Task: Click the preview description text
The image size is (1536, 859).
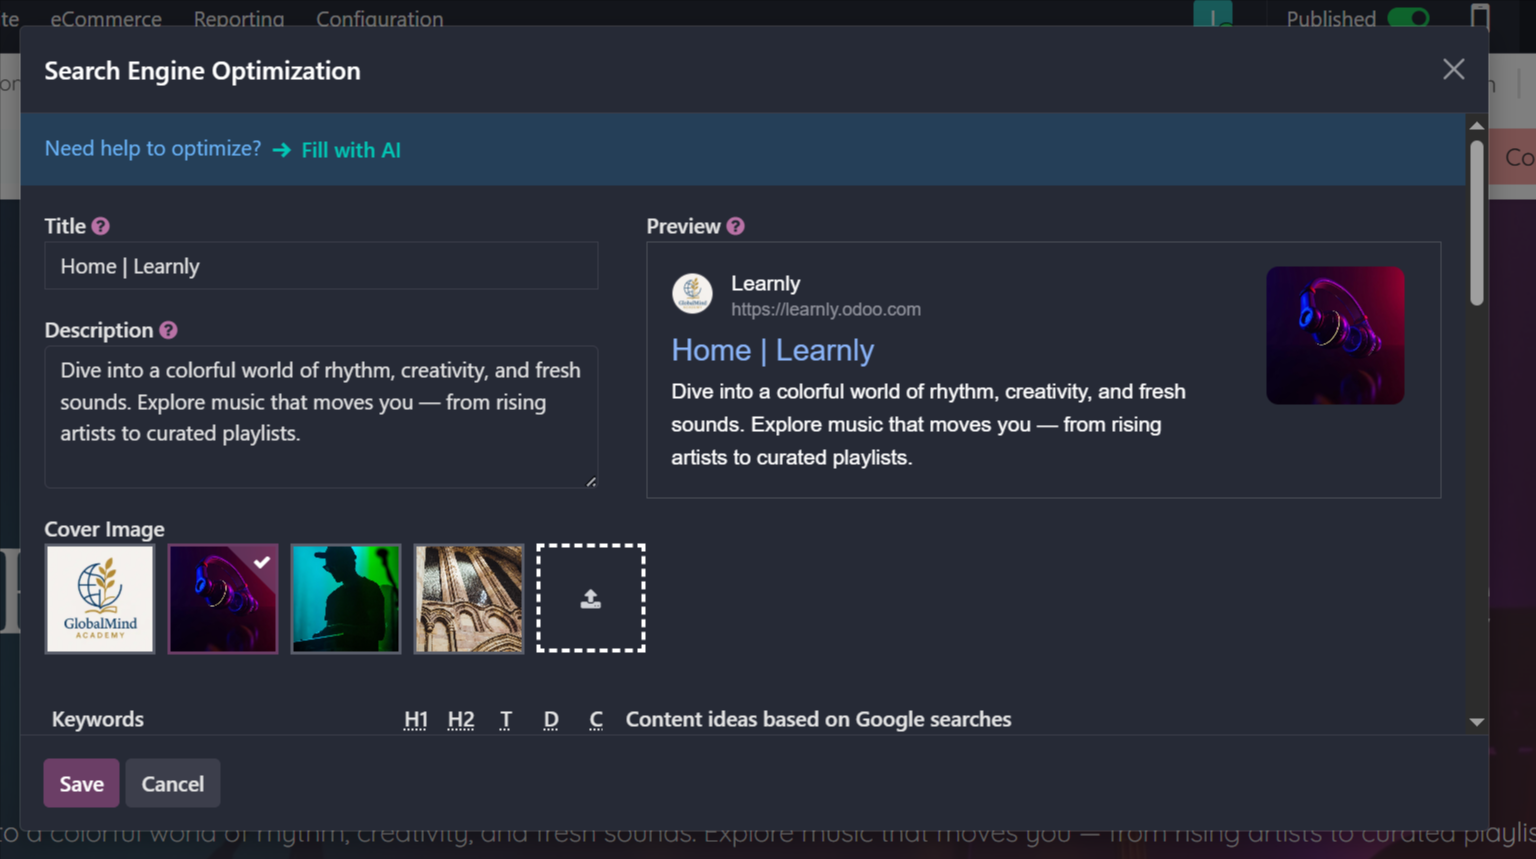Action: [928, 424]
